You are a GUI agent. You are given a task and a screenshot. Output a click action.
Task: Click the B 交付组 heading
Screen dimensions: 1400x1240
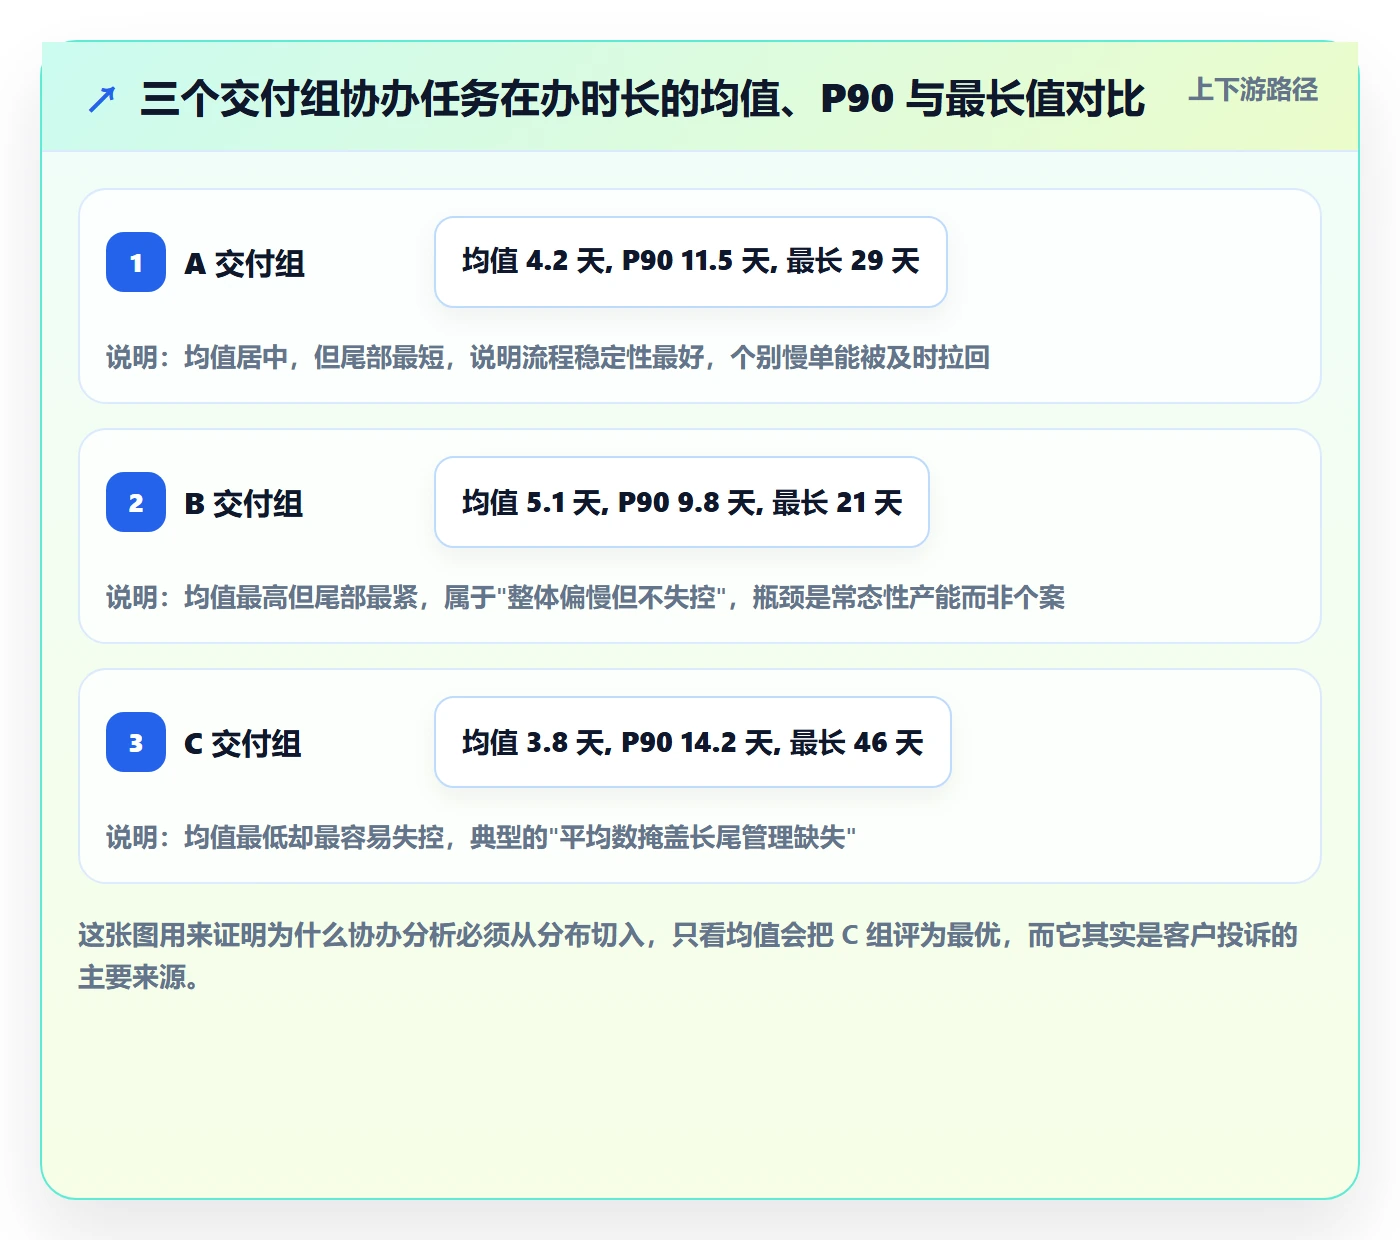coord(244,503)
